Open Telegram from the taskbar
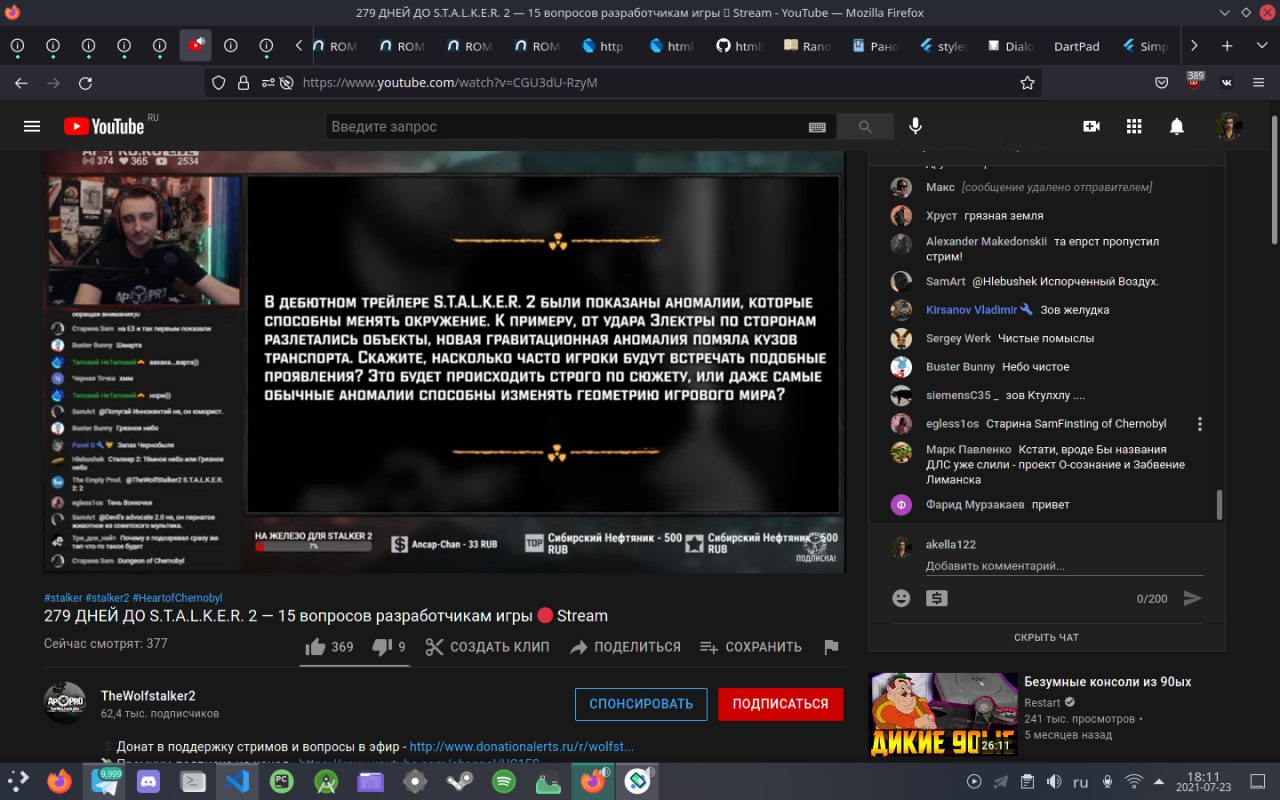The image size is (1280, 800). 103,781
